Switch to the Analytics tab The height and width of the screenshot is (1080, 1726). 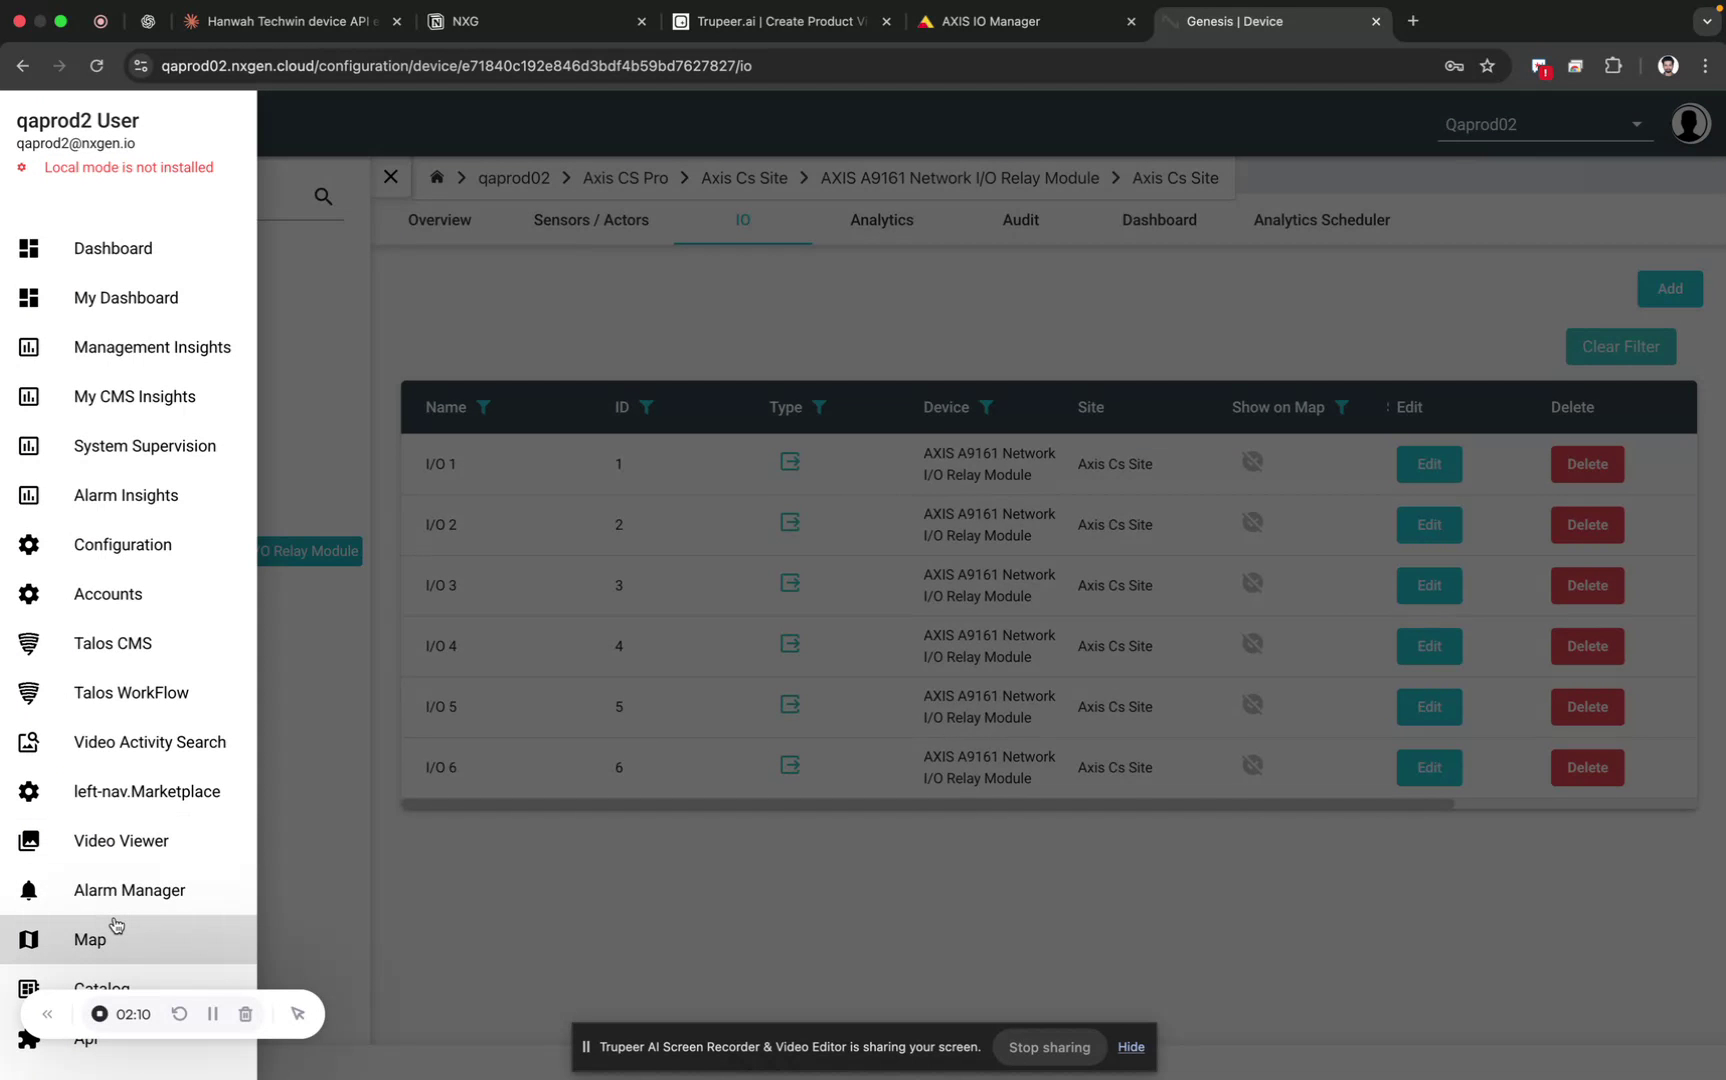tap(881, 220)
